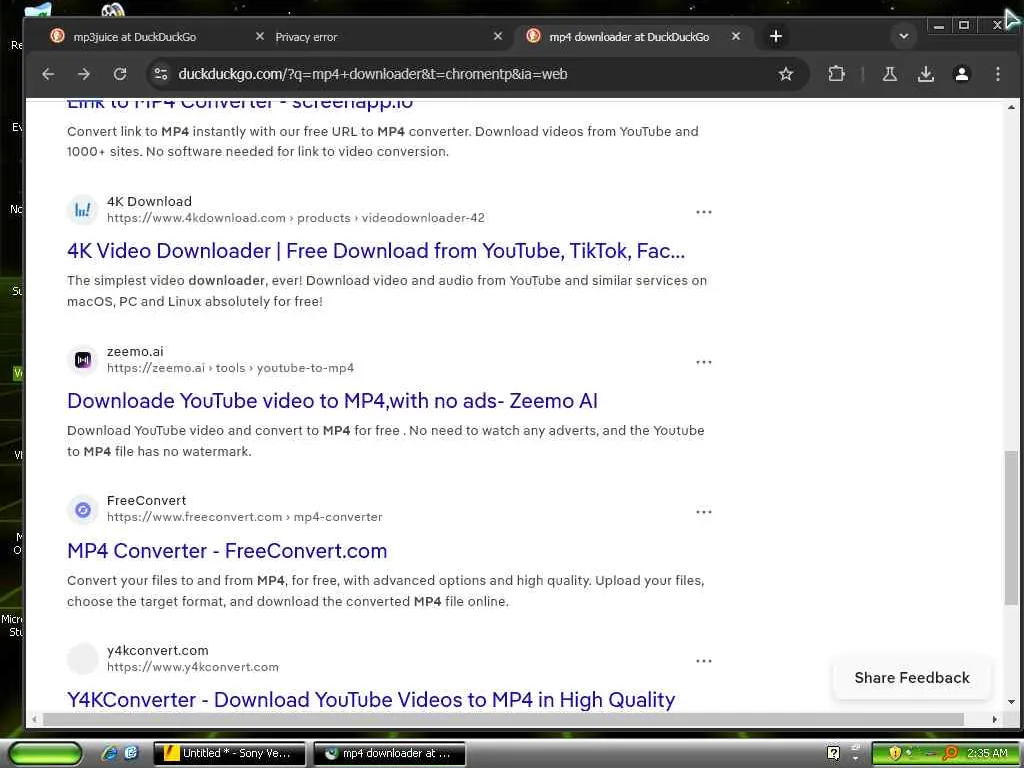Image resolution: width=1024 pixels, height=768 pixels.
Task: Click the 4kdownload.com URL breadcrumb
Action: [x=295, y=218]
